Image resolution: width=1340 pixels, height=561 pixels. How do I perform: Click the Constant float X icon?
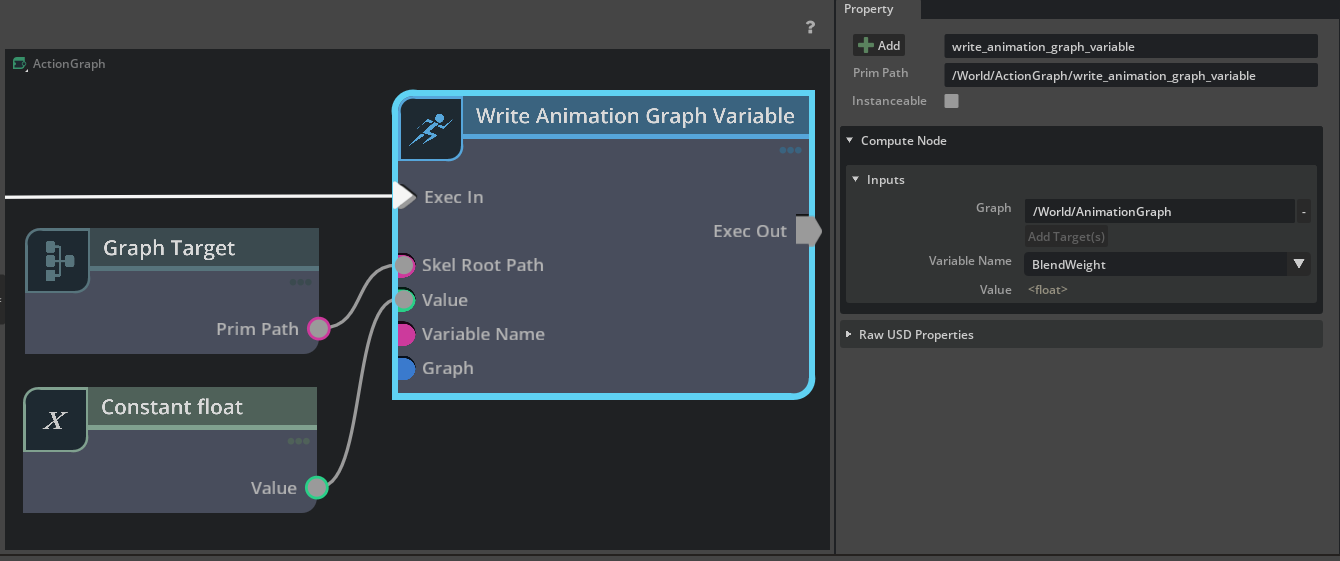[55, 420]
